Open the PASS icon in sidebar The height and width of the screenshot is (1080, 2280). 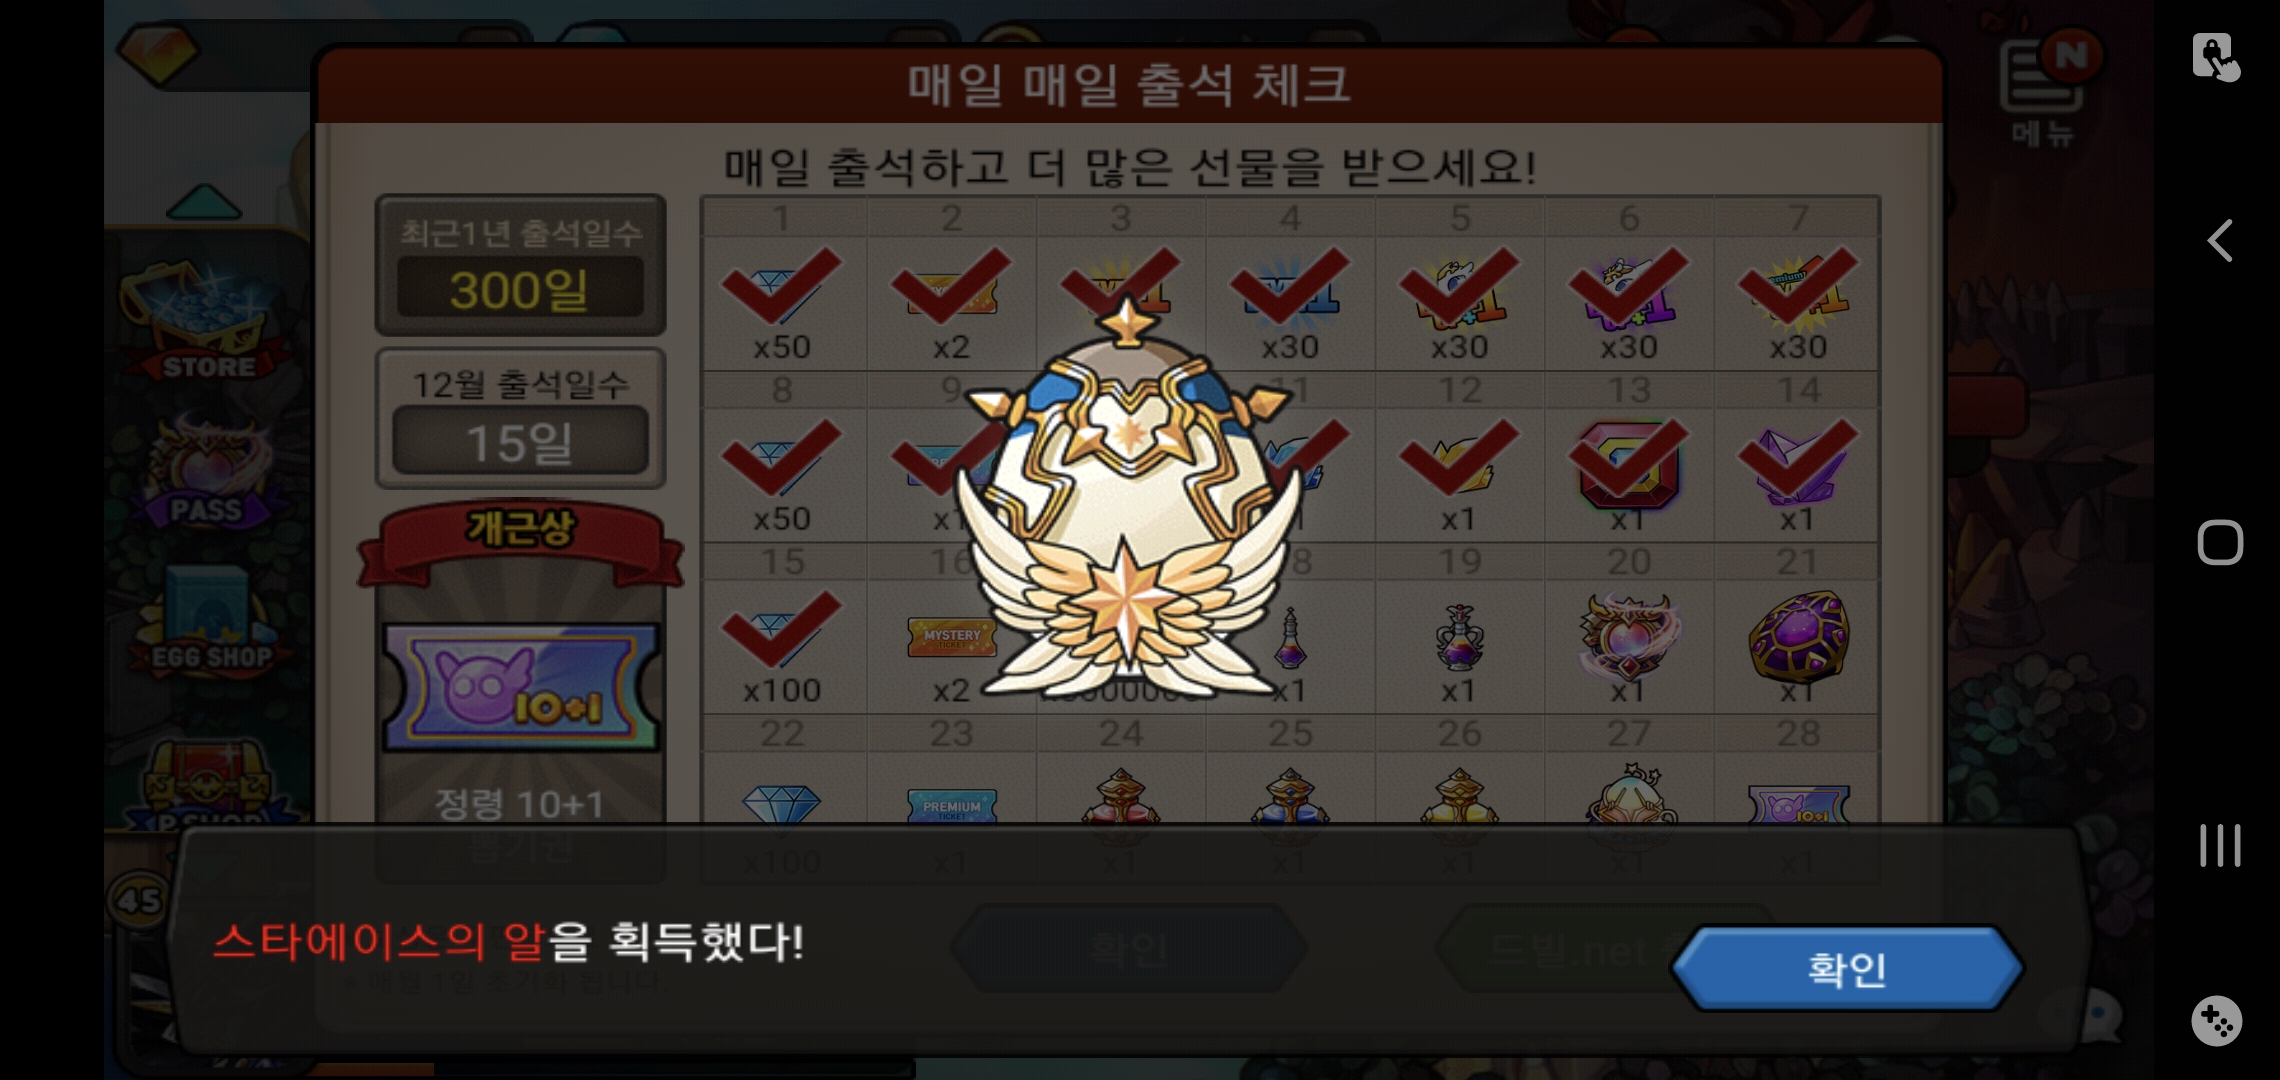(x=207, y=472)
